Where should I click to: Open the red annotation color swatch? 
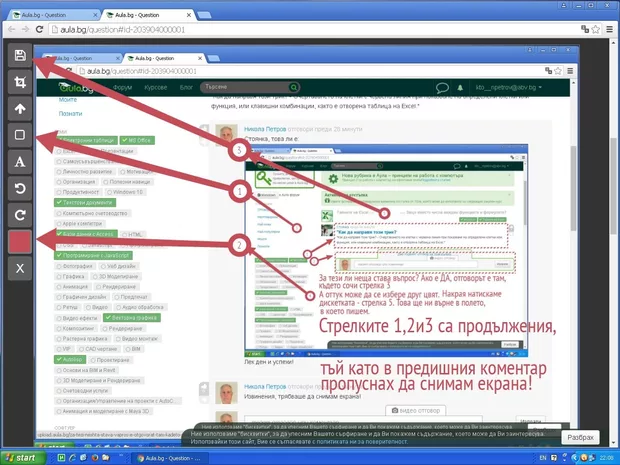(20, 242)
